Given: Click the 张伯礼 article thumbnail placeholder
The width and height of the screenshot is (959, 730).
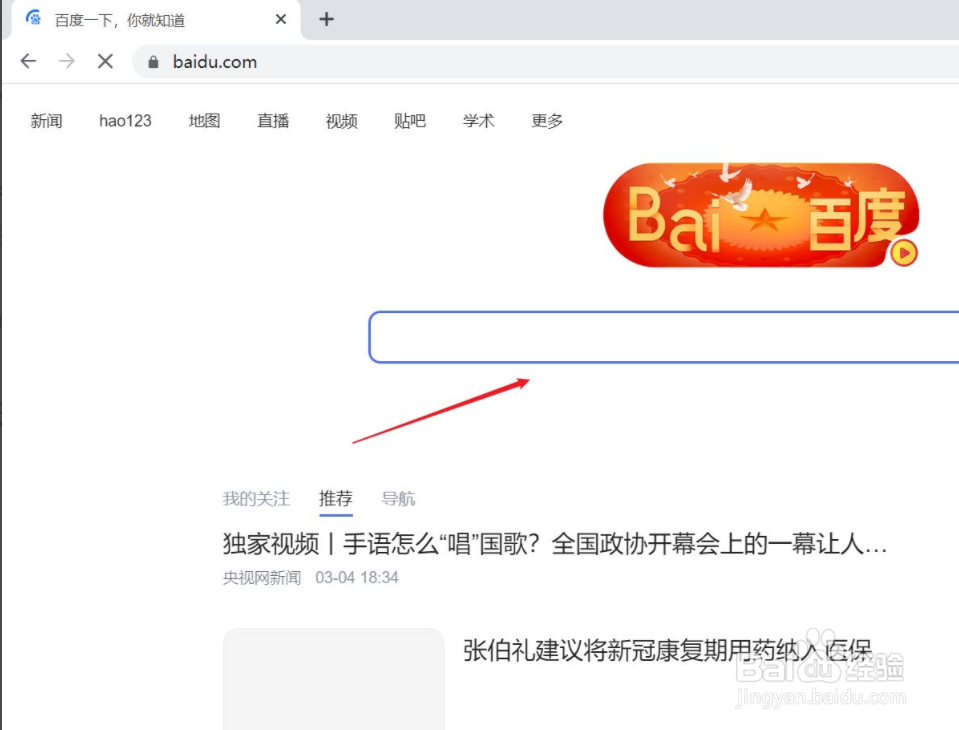Looking at the screenshot, I should coord(333,679).
